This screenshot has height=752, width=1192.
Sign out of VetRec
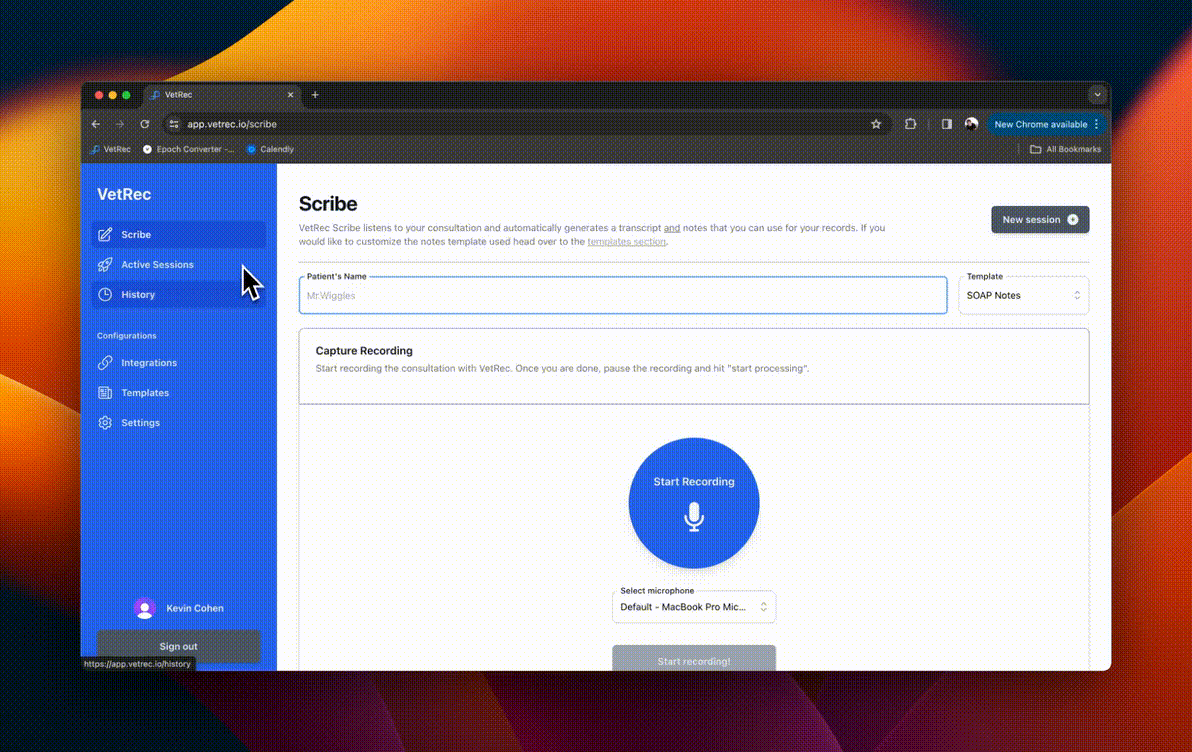pos(179,646)
